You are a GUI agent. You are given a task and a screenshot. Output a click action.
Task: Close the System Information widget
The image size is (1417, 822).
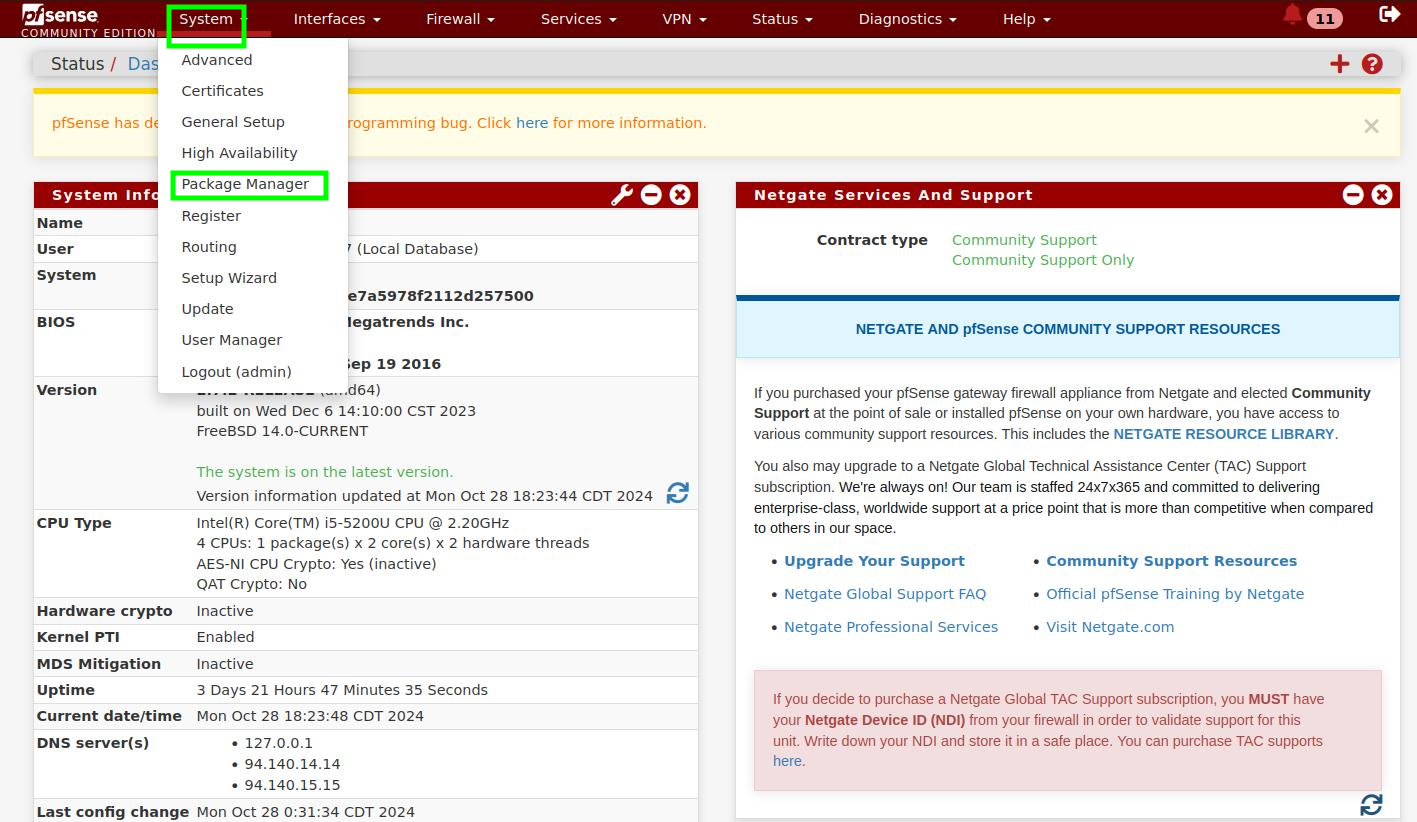tap(680, 195)
